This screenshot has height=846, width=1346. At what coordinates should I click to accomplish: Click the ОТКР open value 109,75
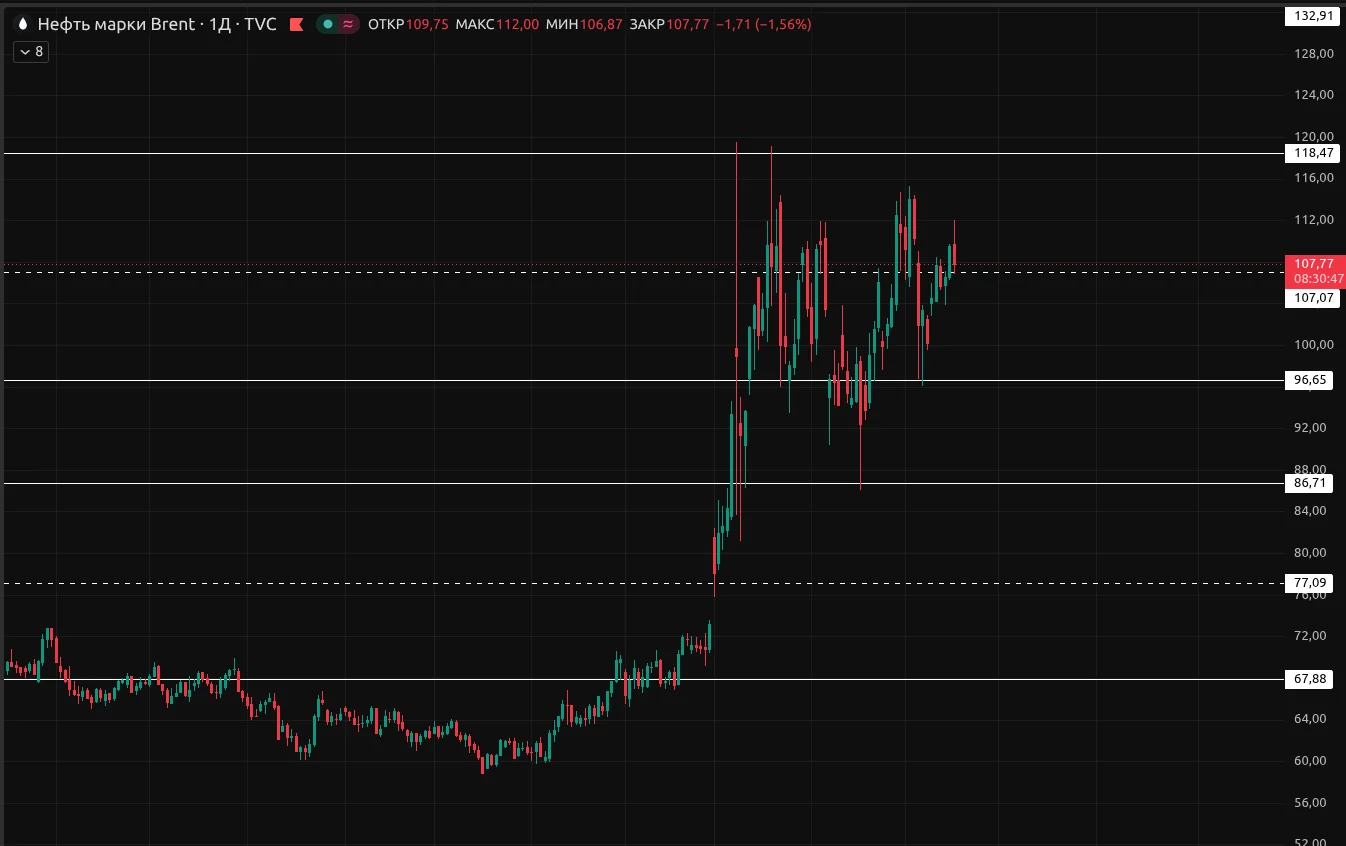(427, 24)
